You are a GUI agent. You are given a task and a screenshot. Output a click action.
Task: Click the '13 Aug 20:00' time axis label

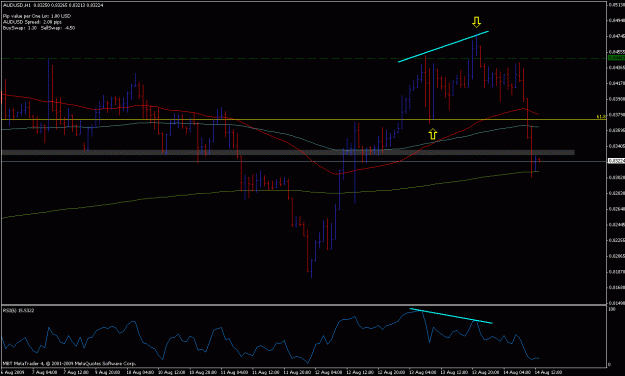click(x=485, y=372)
